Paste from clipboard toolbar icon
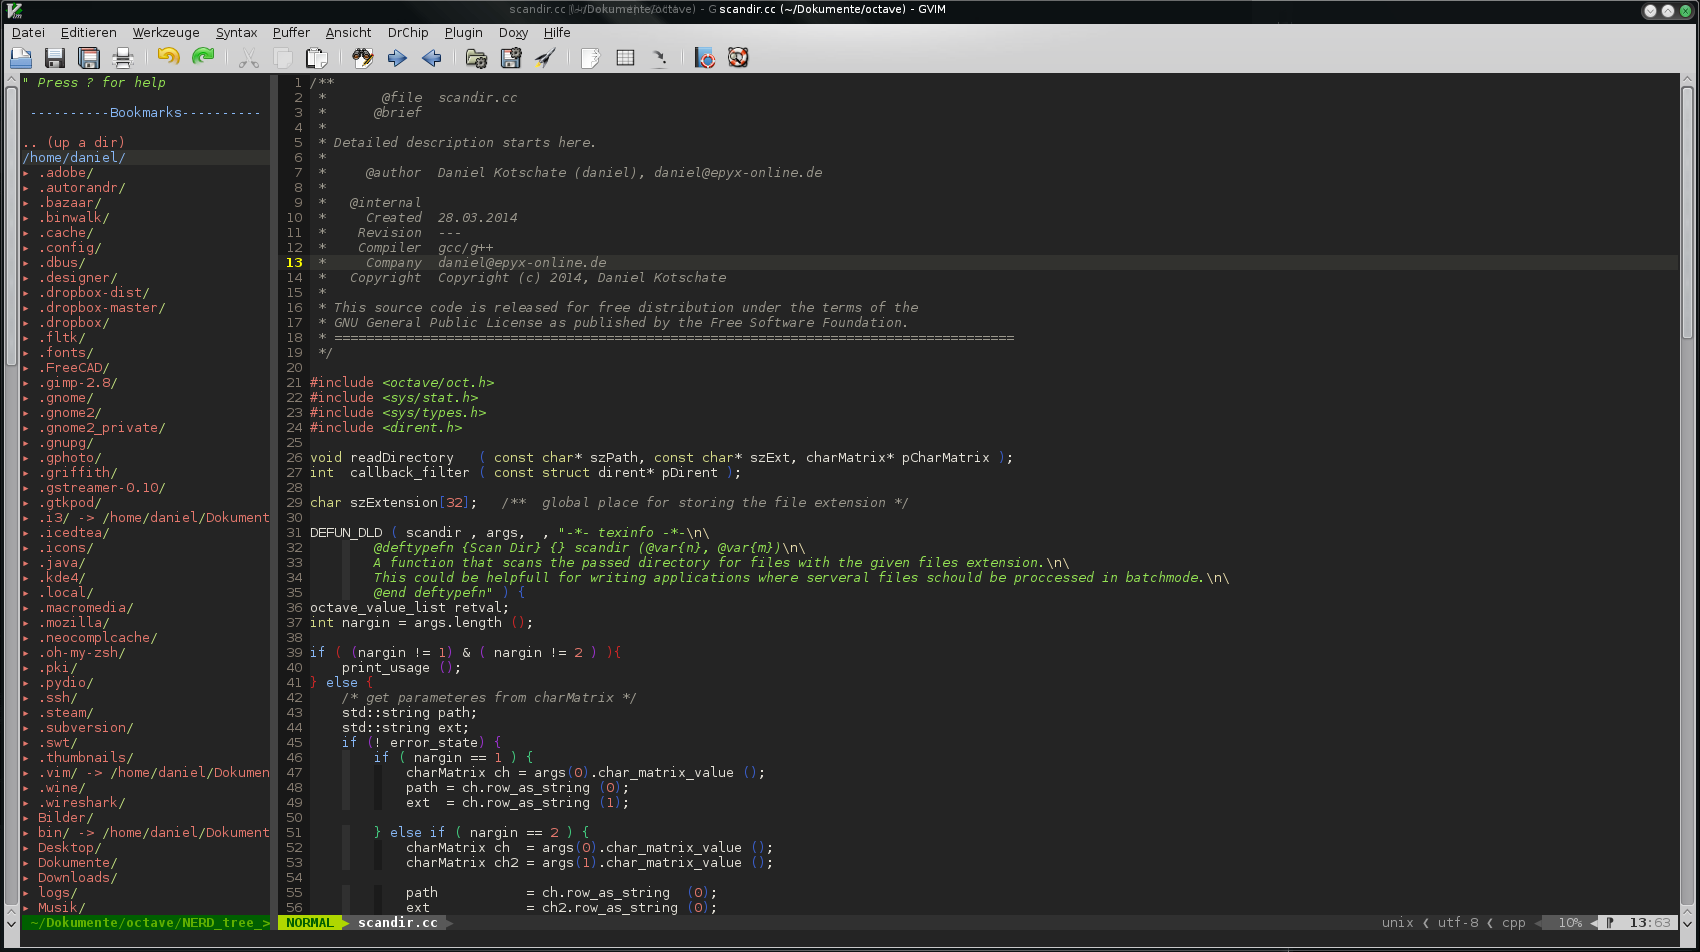Screen dimensions: 1700x952 point(317,58)
